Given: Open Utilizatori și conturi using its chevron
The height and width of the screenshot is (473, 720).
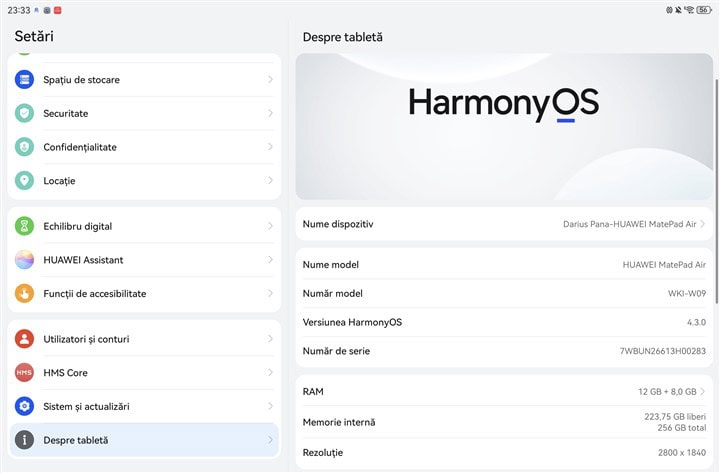Looking at the screenshot, I should coord(270,339).
